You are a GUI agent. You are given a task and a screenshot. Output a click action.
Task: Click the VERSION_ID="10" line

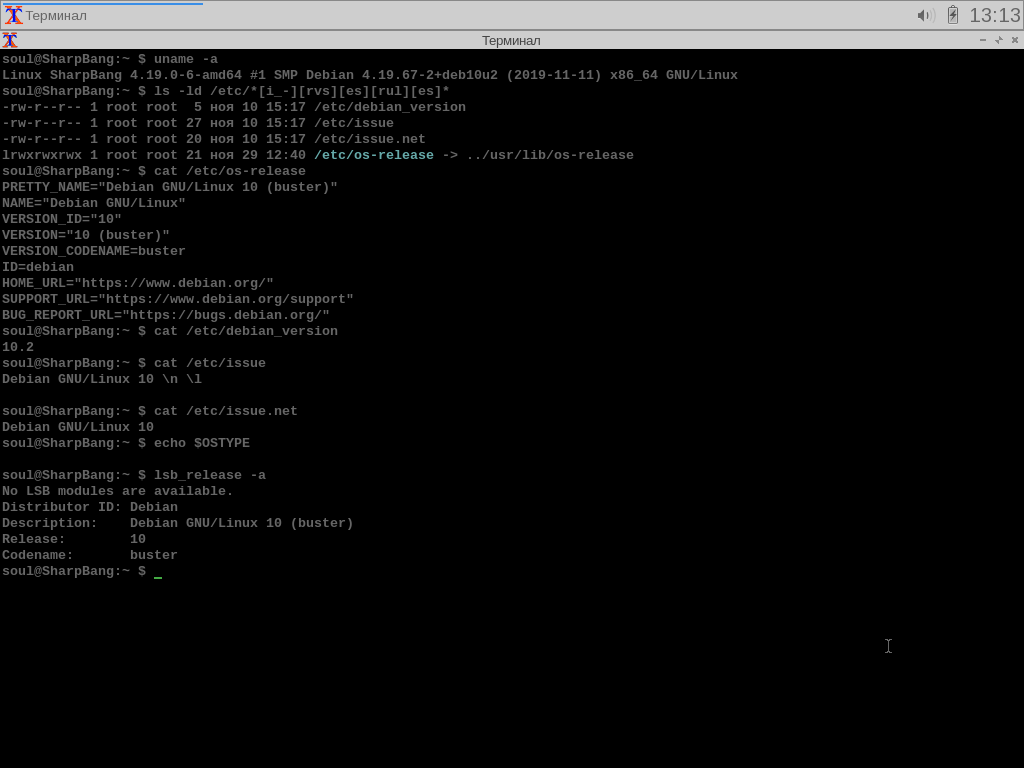coord(61,219)
